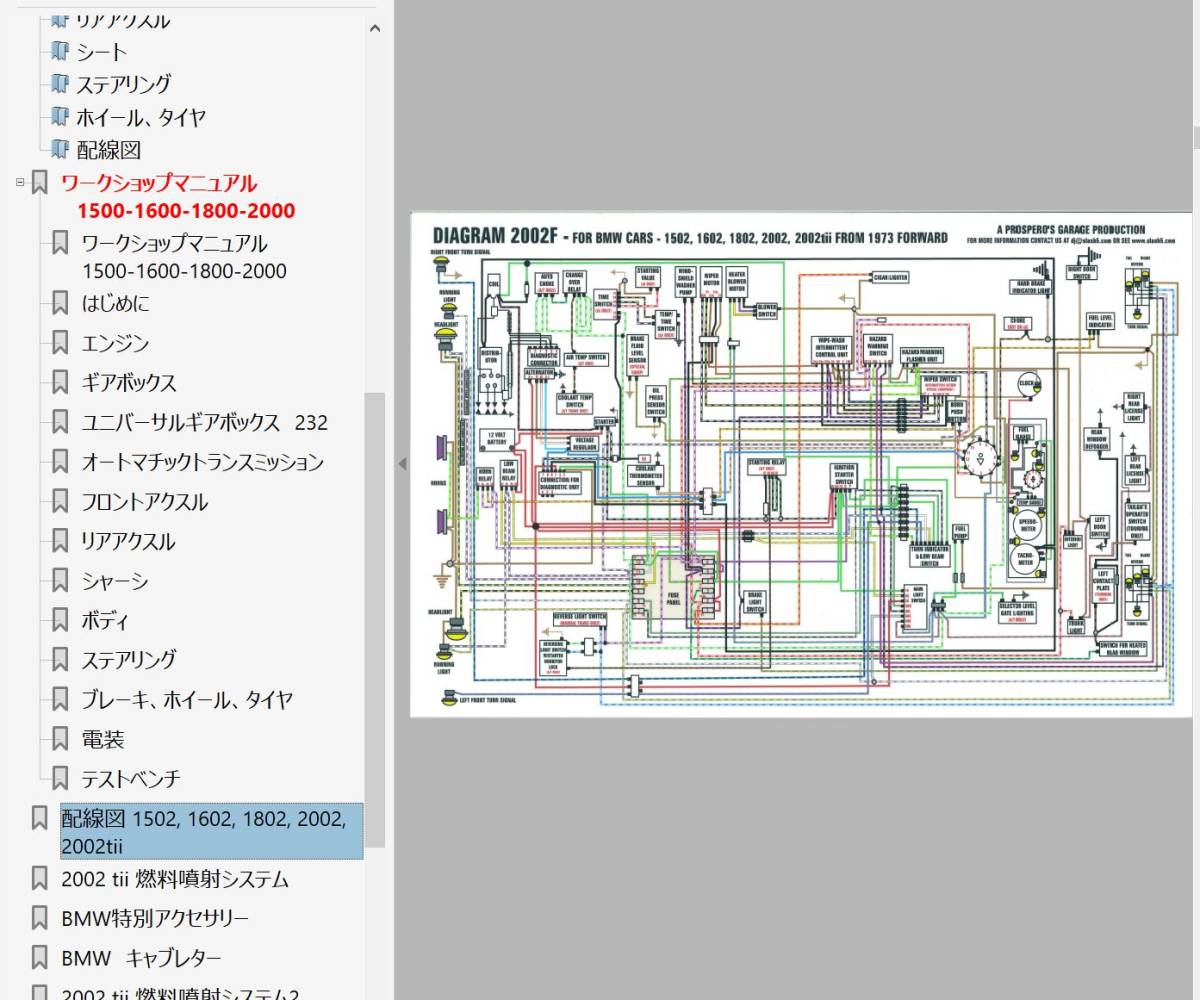
Task: Click the DIAGRAM 2002F wiring diagram page
Action: tap(801, 464)
